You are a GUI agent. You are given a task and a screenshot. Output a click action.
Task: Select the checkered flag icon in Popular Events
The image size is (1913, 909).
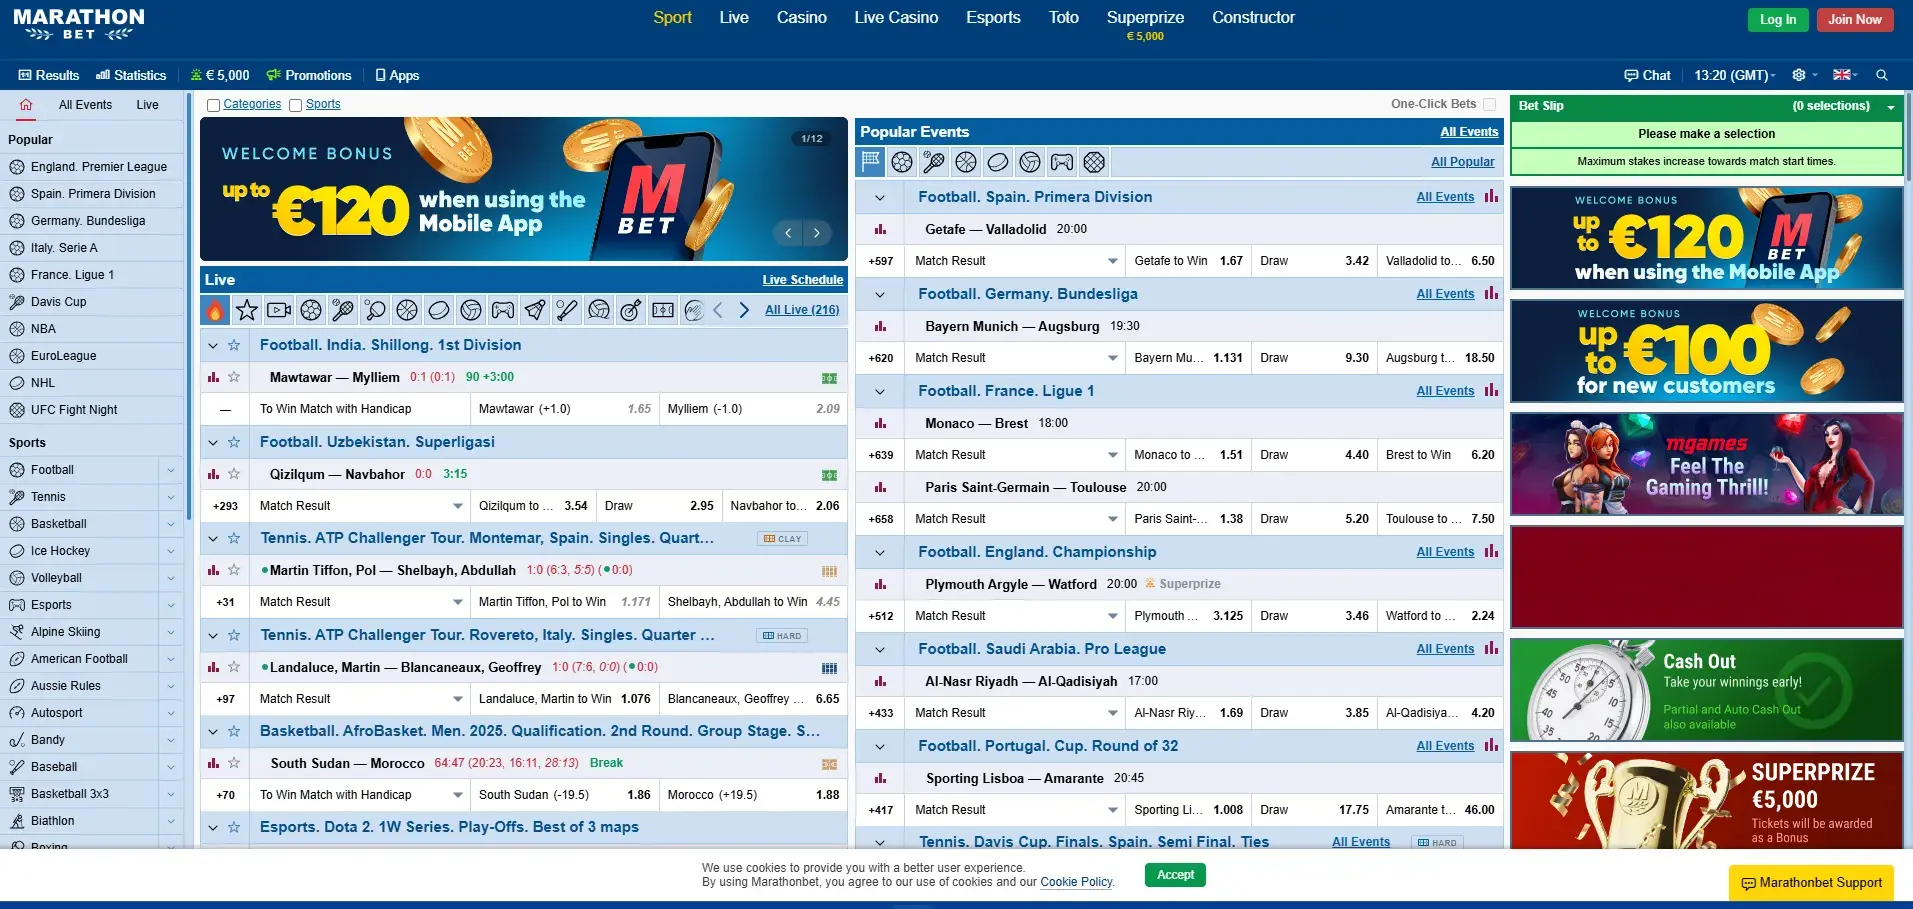click(x=870, y=162)
